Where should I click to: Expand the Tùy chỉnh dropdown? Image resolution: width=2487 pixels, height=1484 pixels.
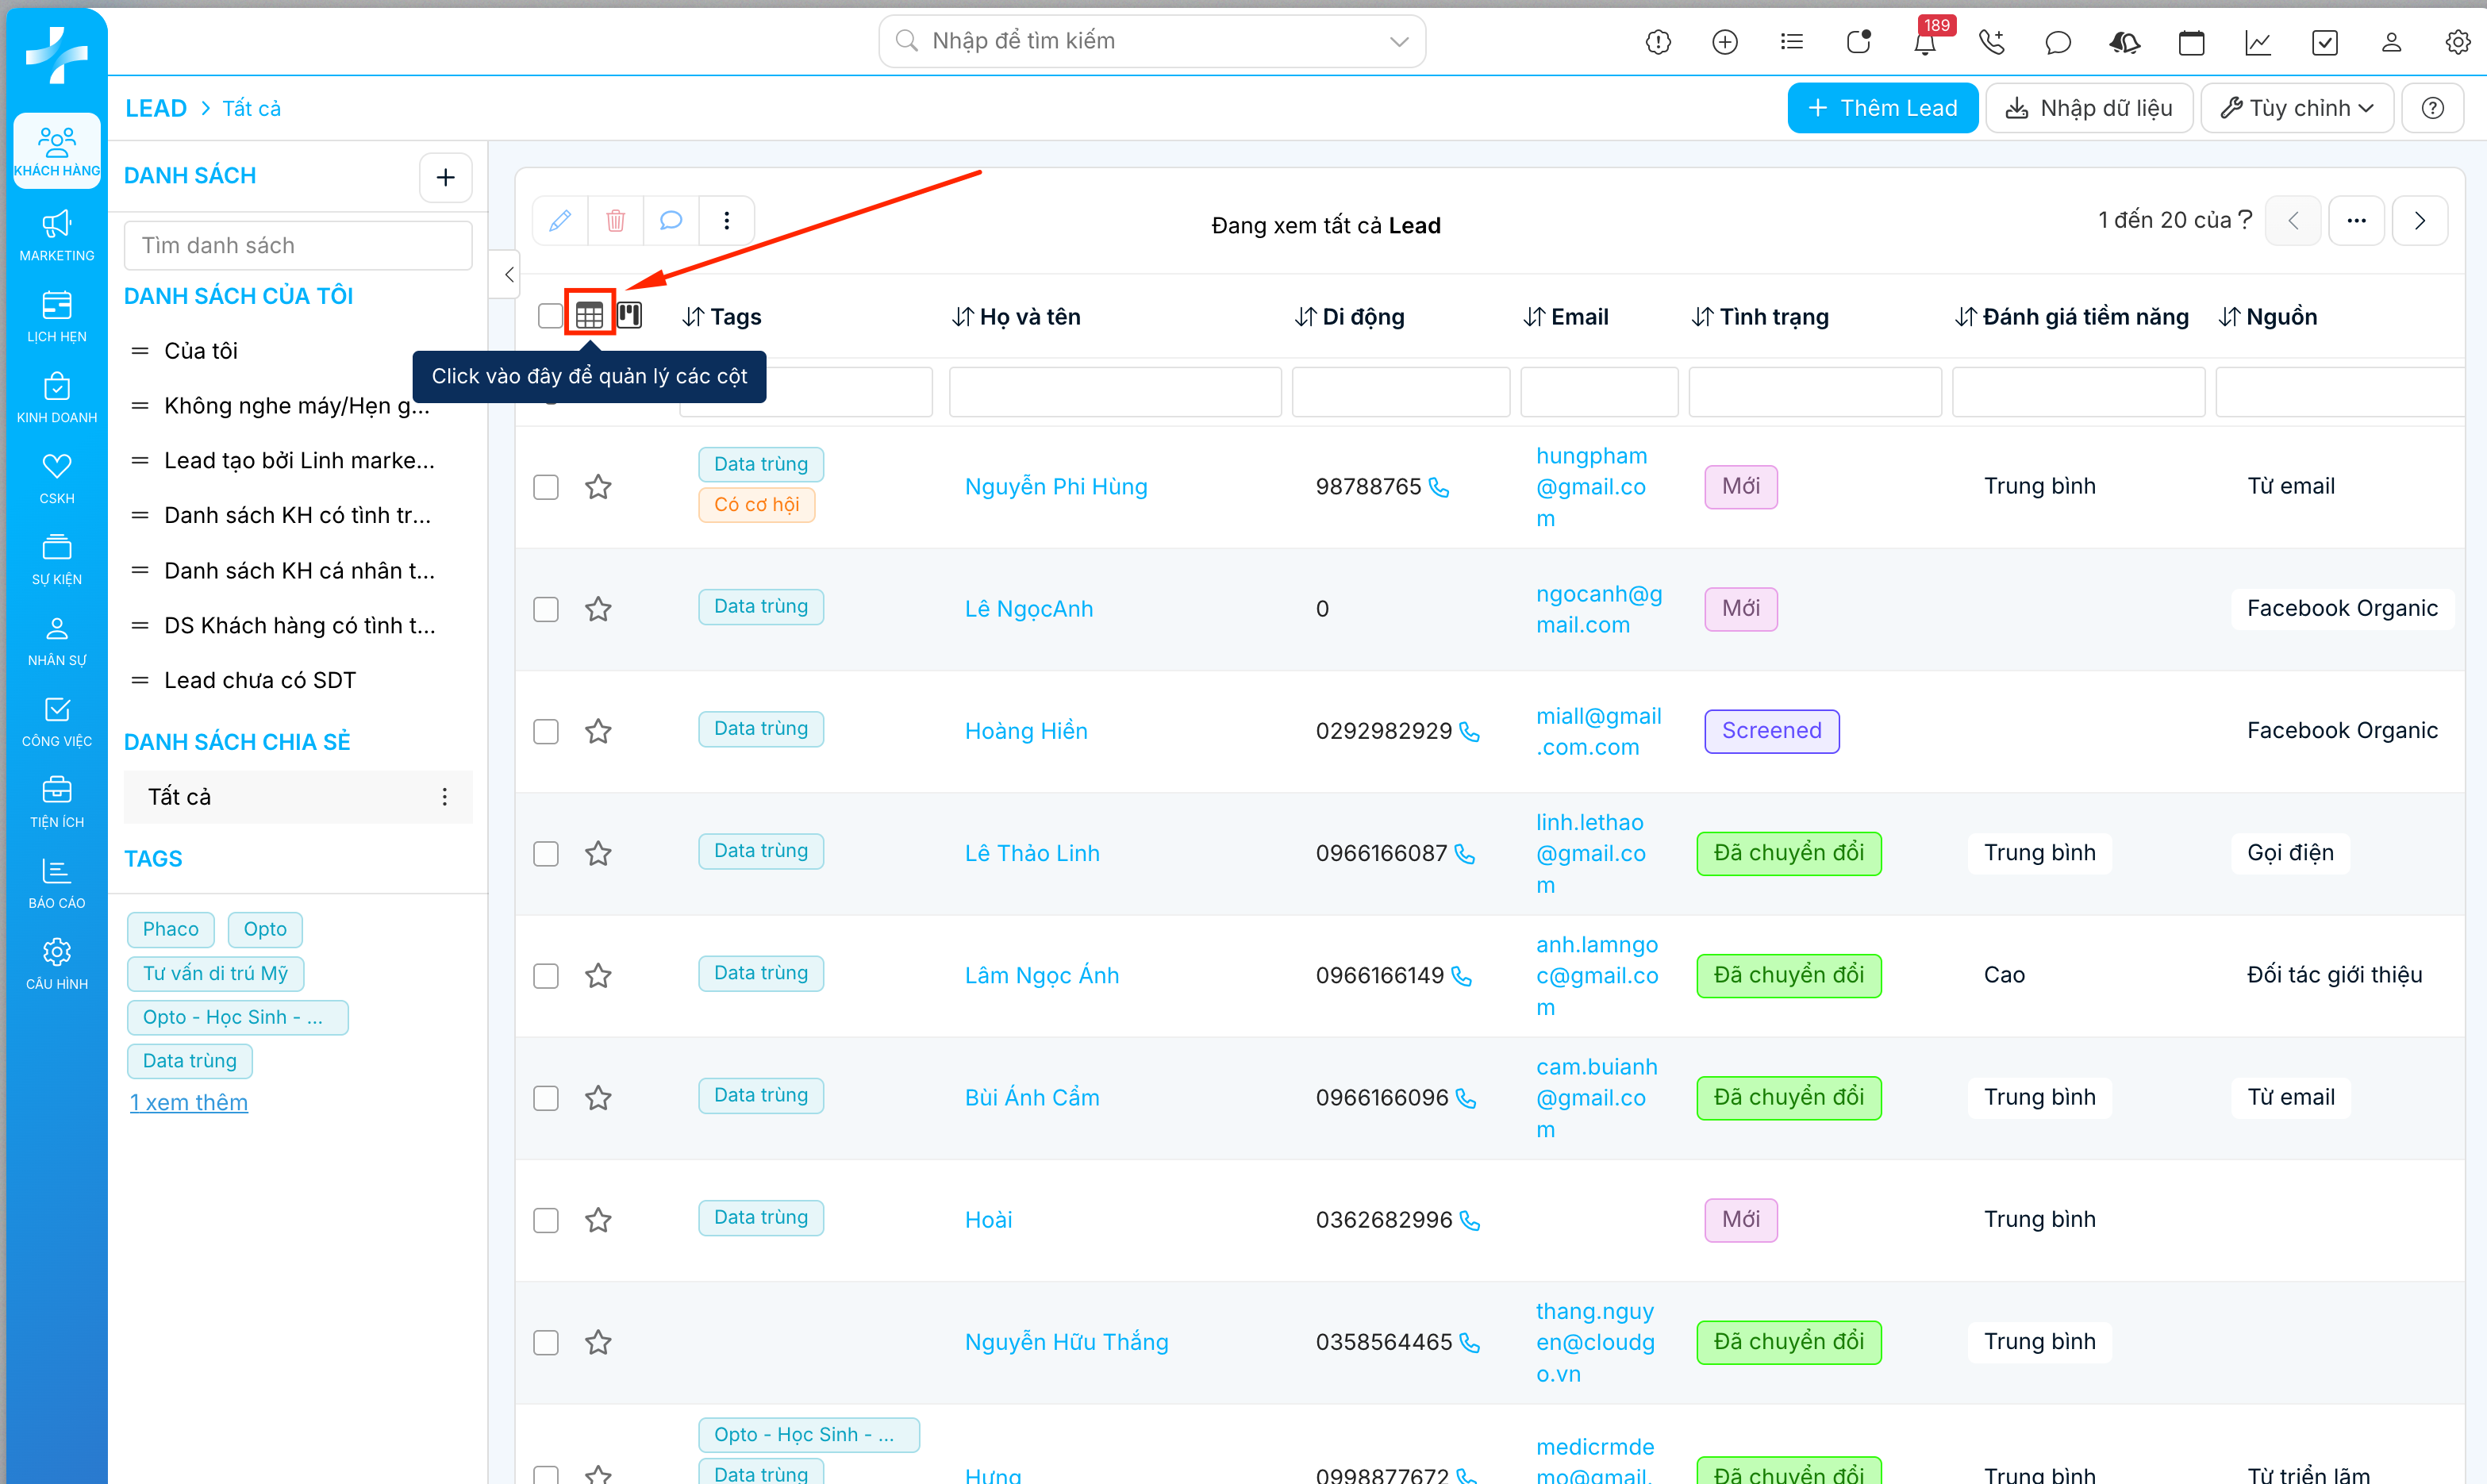click(2296, 108)
